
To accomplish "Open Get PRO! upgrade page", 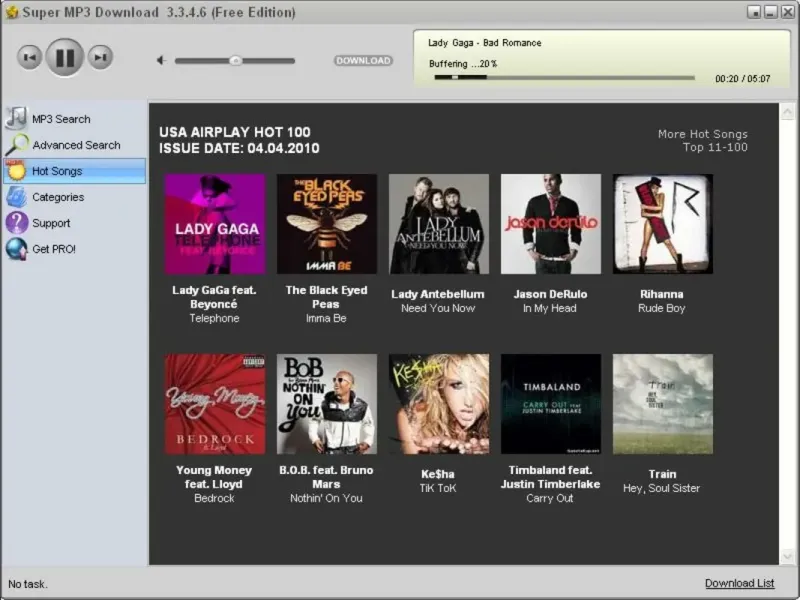I will pyautogui.click(x=75, y=249).
